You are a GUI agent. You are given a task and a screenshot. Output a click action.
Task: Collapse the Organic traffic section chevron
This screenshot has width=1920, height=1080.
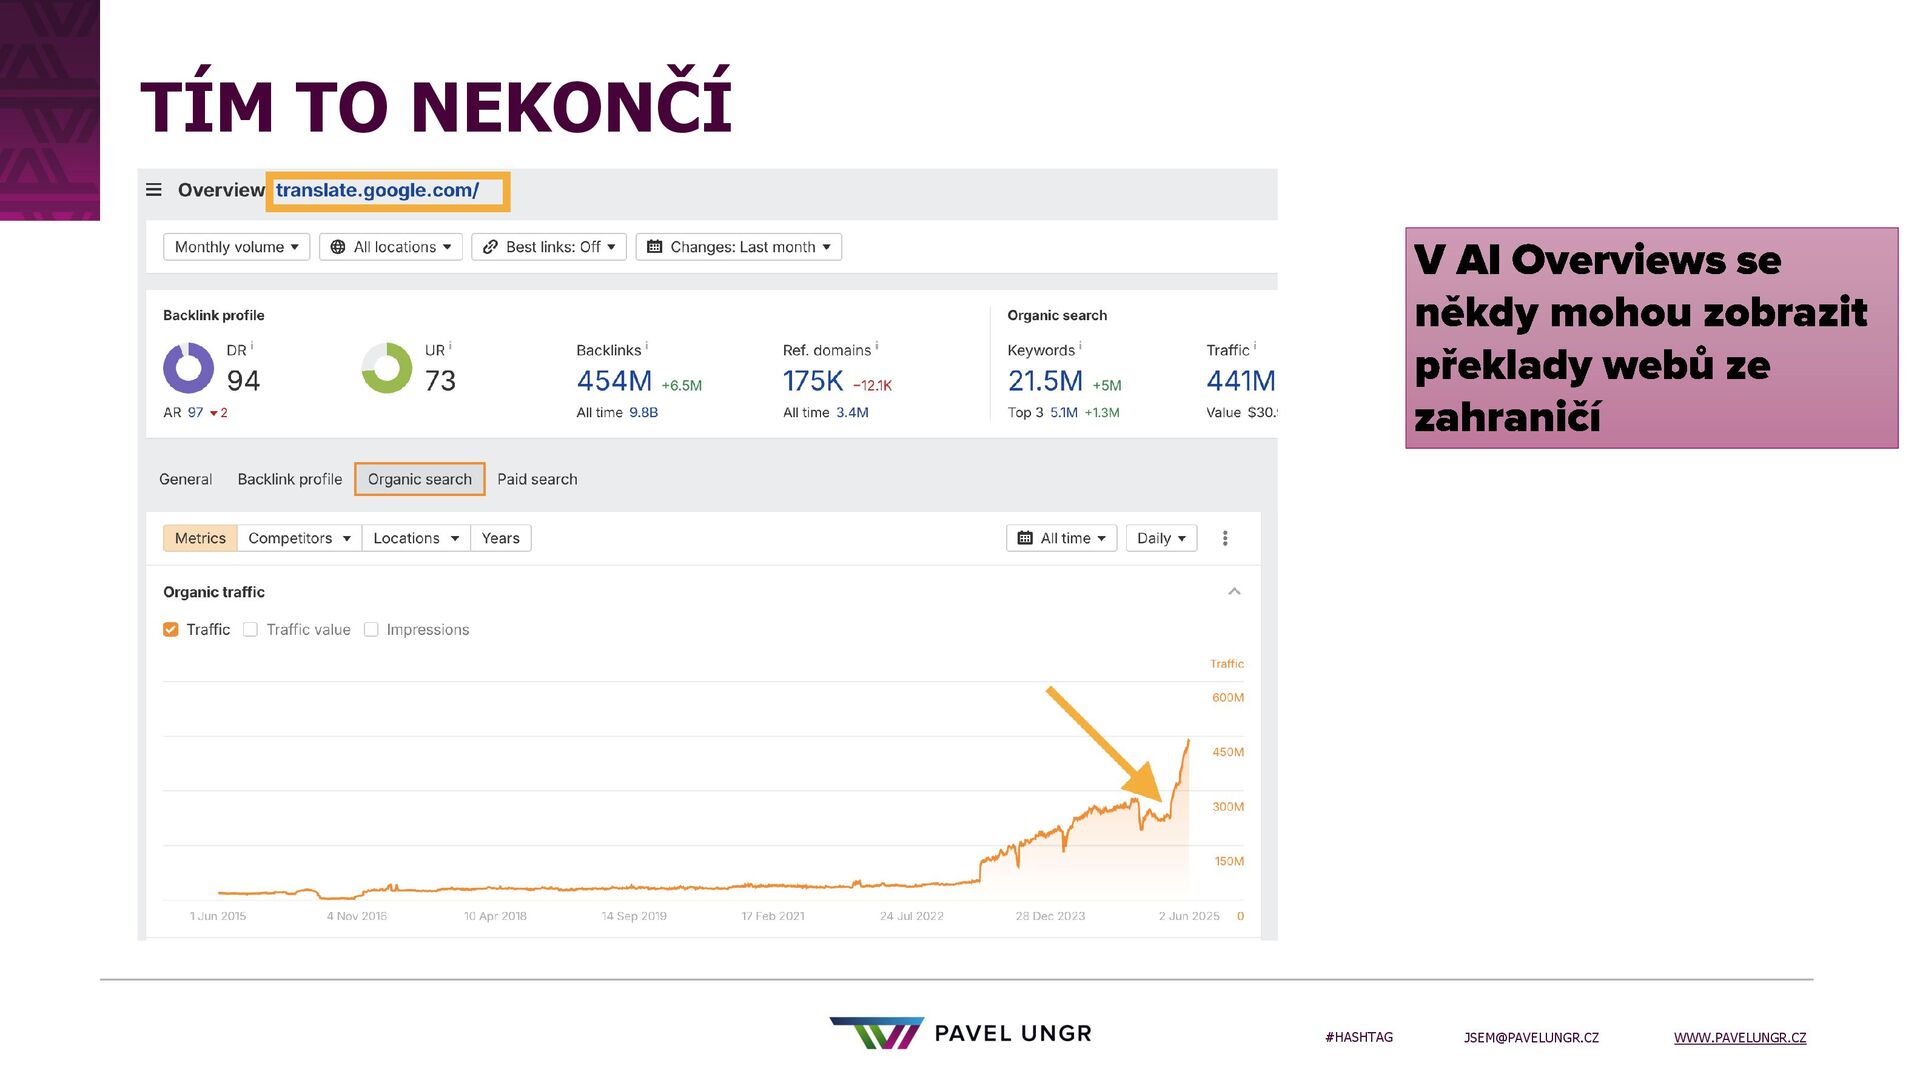(x=1234, y=592)
